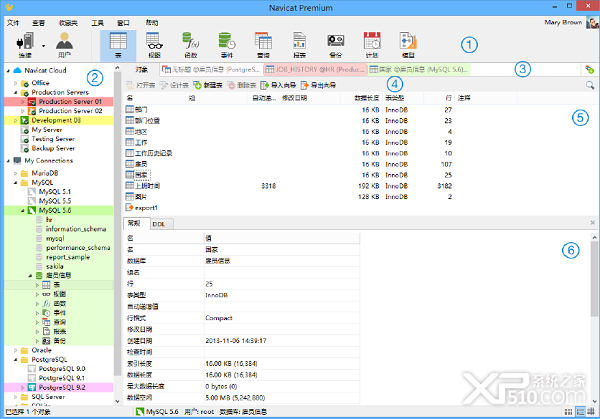Click the new-tab icon right of tab bar
Viewport: 600px width, 419px height.
(589, 70)
